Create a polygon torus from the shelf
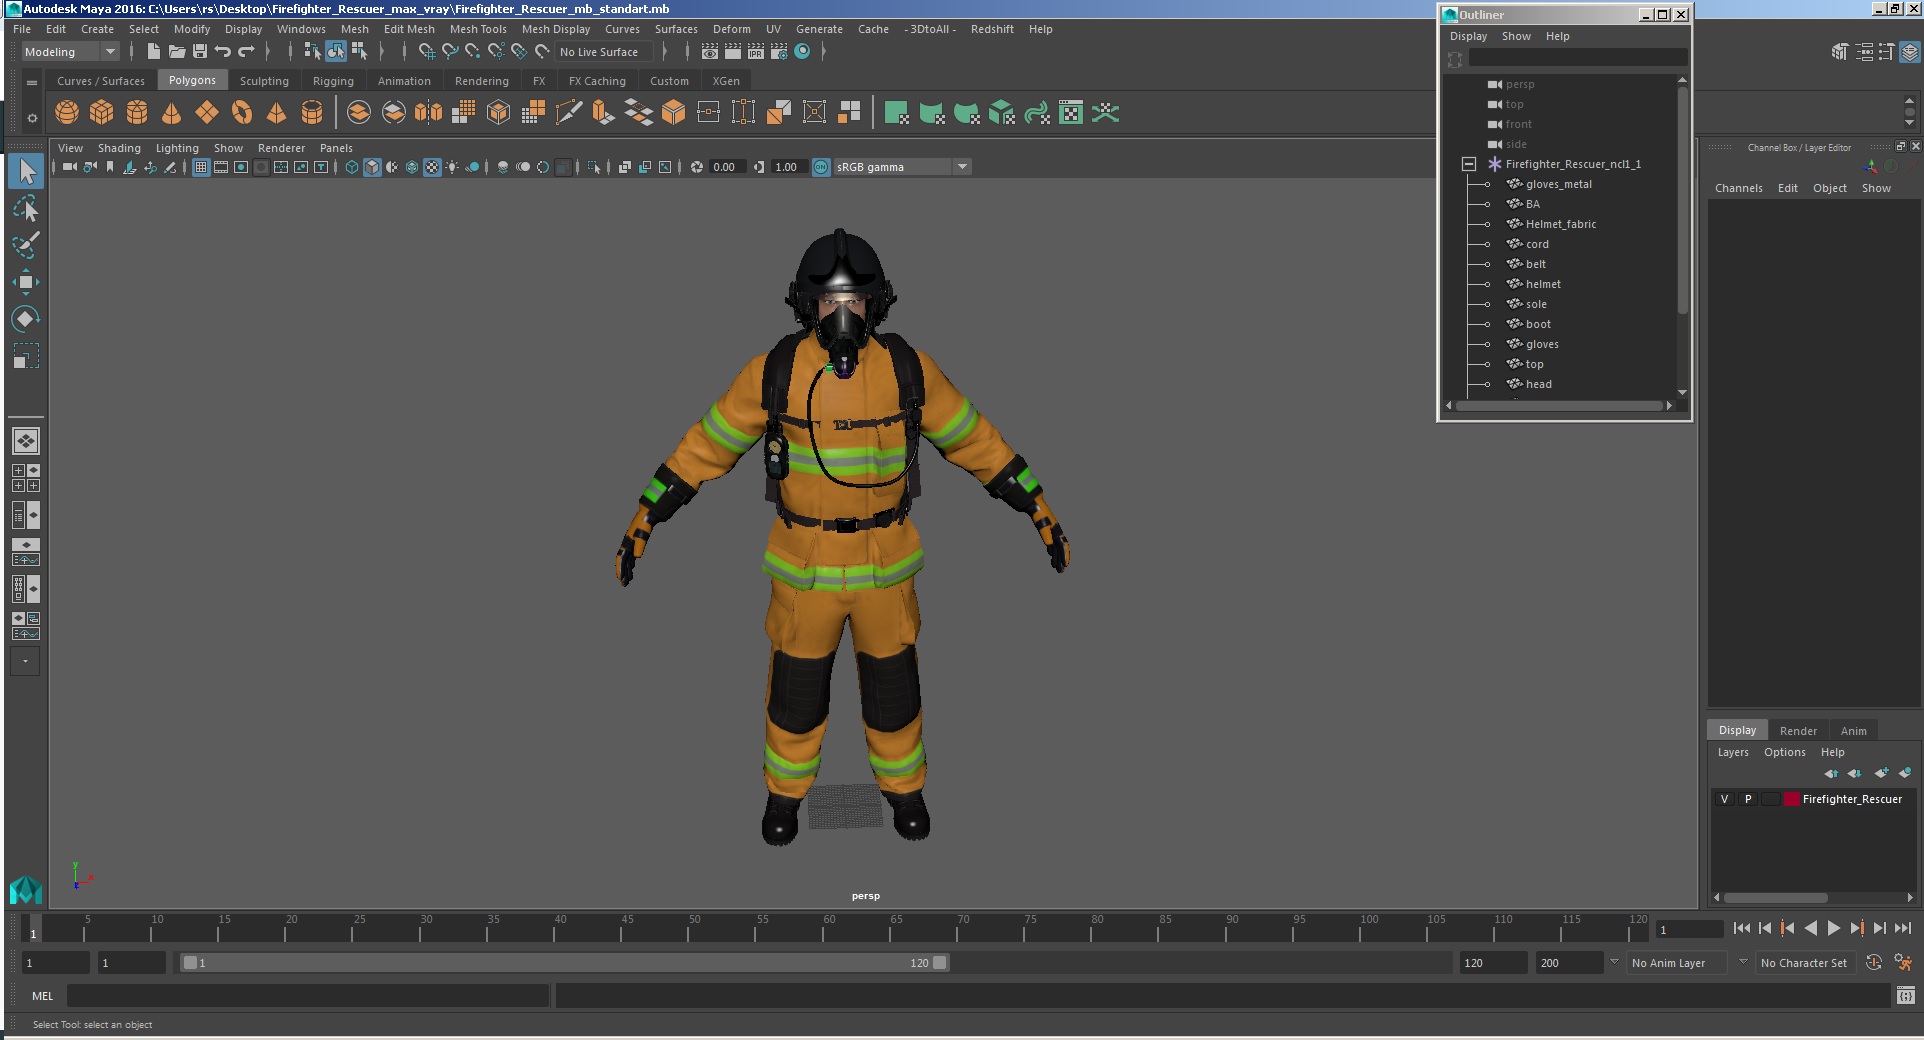1924x1040 pixels. click(242, 113)
